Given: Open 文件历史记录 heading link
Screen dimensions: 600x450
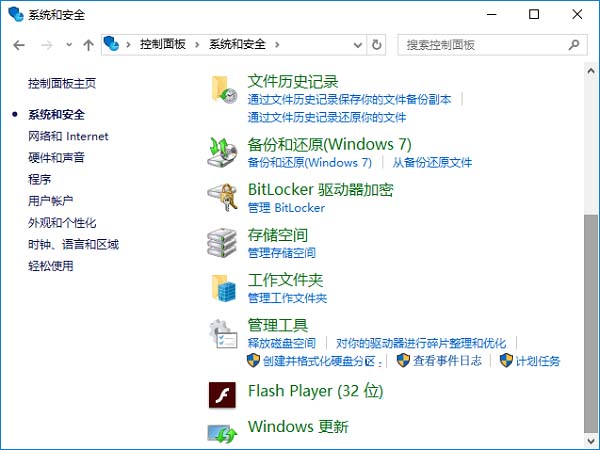Looking at the screenshot, I should 293,82.
